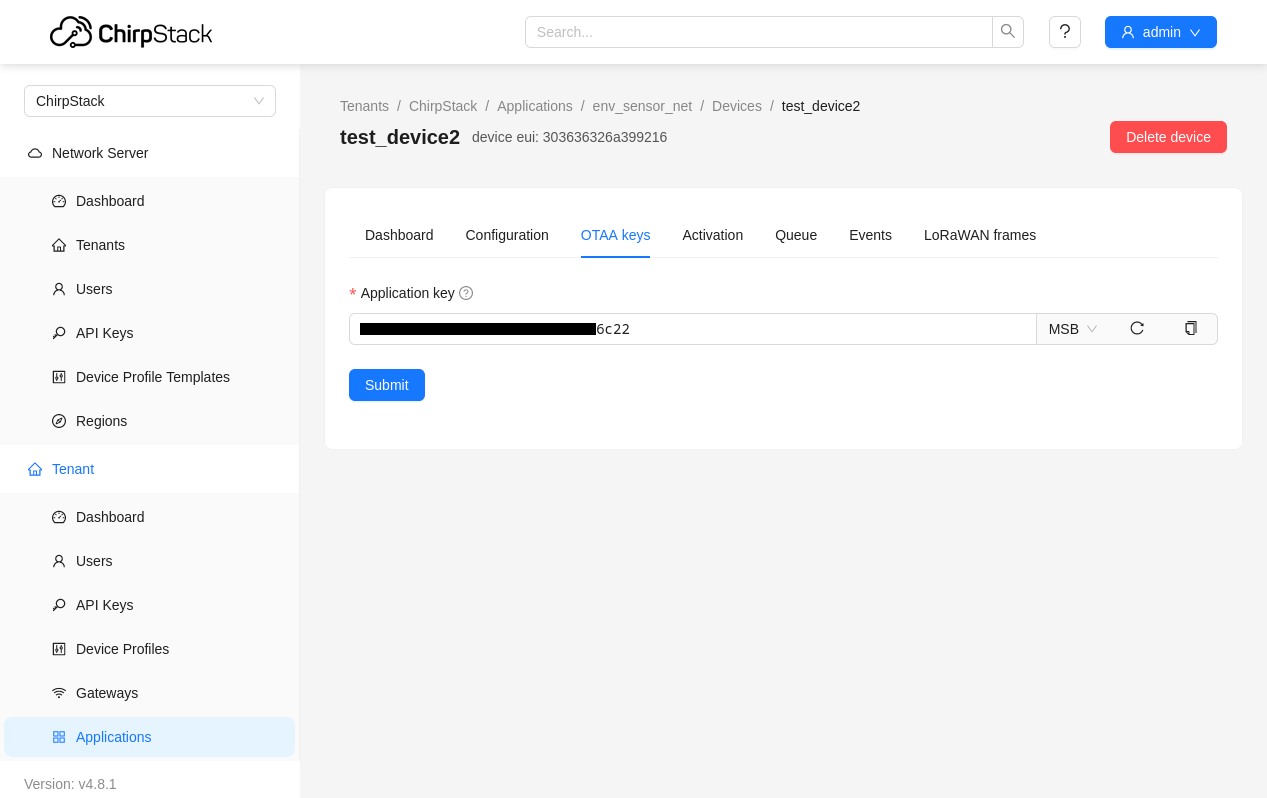This screenshot has width=1267, height=798.
Task: Go to Devices breadcrumb link
Action: point(737,106)
